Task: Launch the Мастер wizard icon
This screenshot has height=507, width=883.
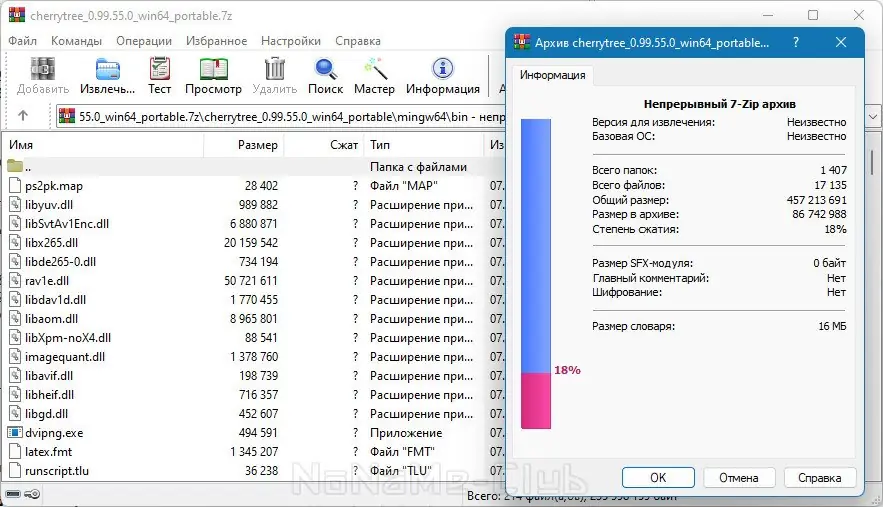Action: (374, 69)
